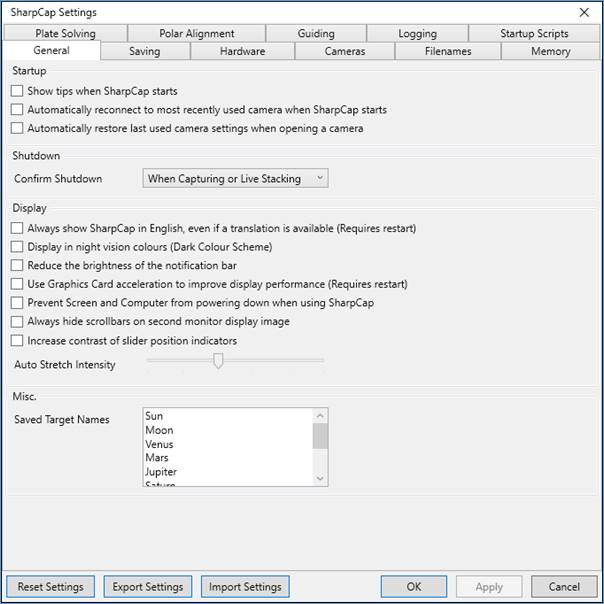The height and width of the screenshot is (604, 604).
Task: Confirm with the OK button
Action: [414, 586]
